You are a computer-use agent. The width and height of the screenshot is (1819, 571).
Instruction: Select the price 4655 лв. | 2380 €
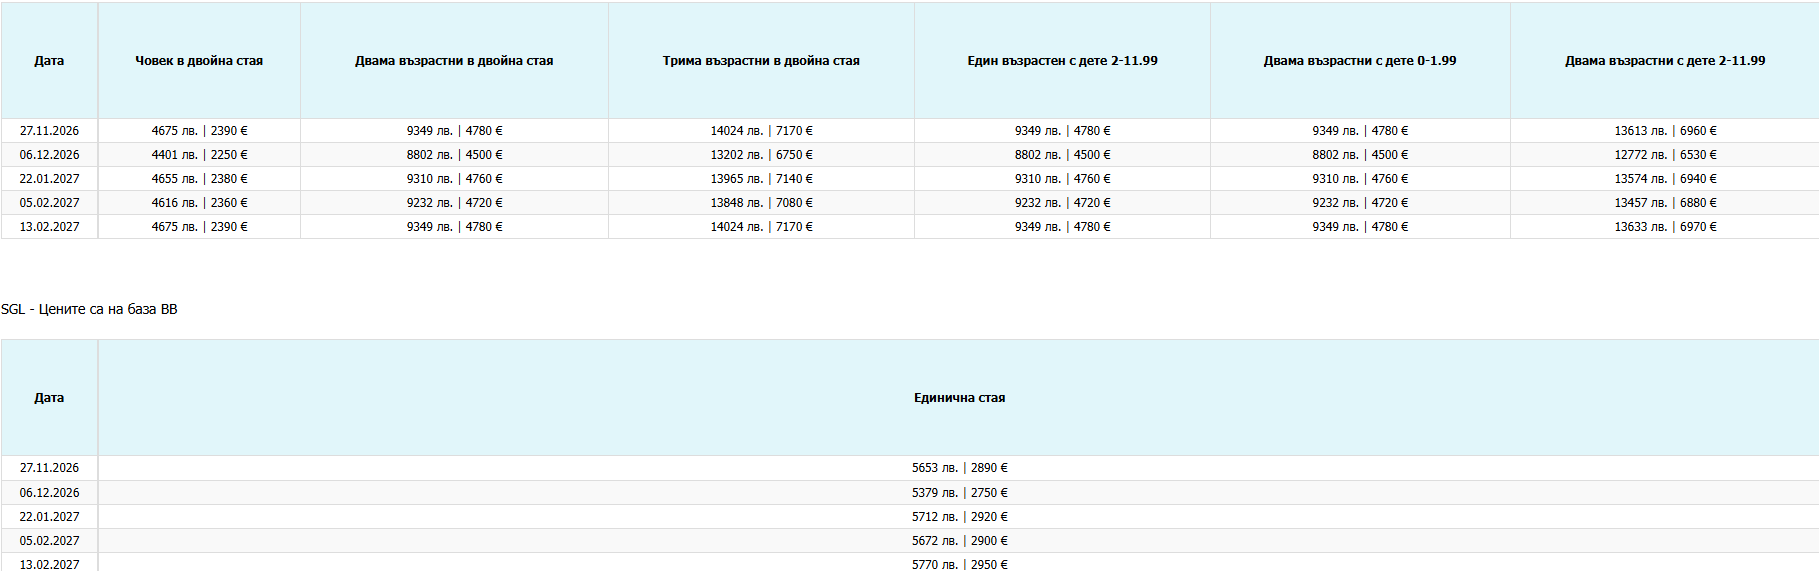click(x=199, y=179)
